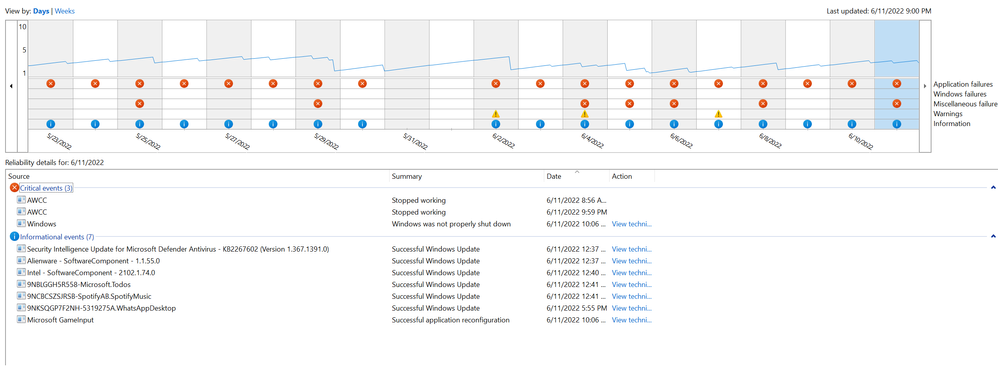The height and width of the screenshot is (389, 998).
Task: Click information icon for 5/23/2022
Action: (50, 124)
